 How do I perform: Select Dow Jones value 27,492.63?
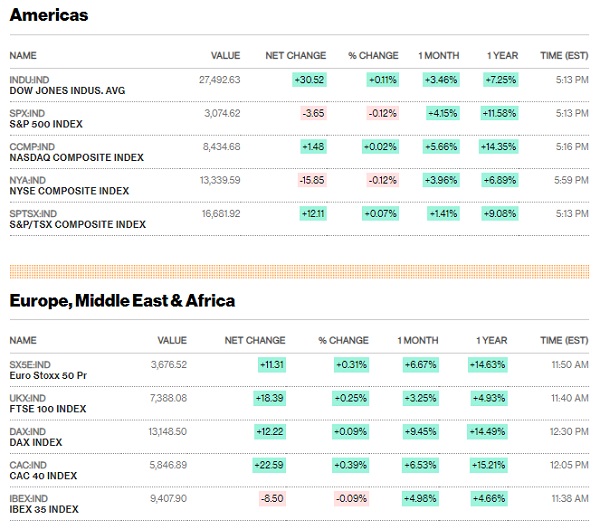pyautogui.click(x=220, y=80)
